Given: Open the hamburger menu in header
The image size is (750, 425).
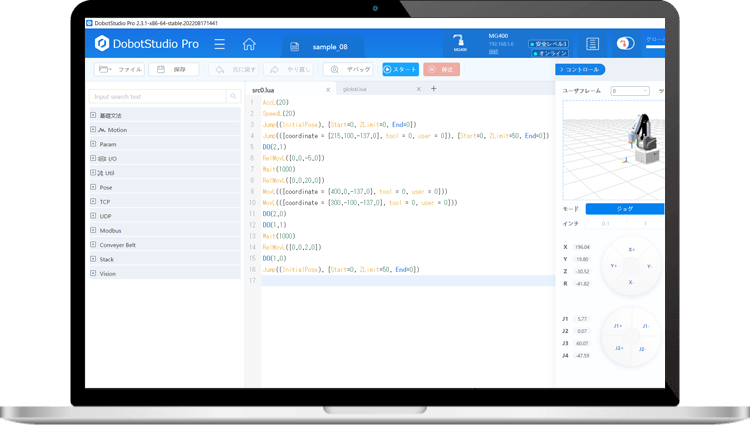Looking at the screenshot, I should point(219,44).
